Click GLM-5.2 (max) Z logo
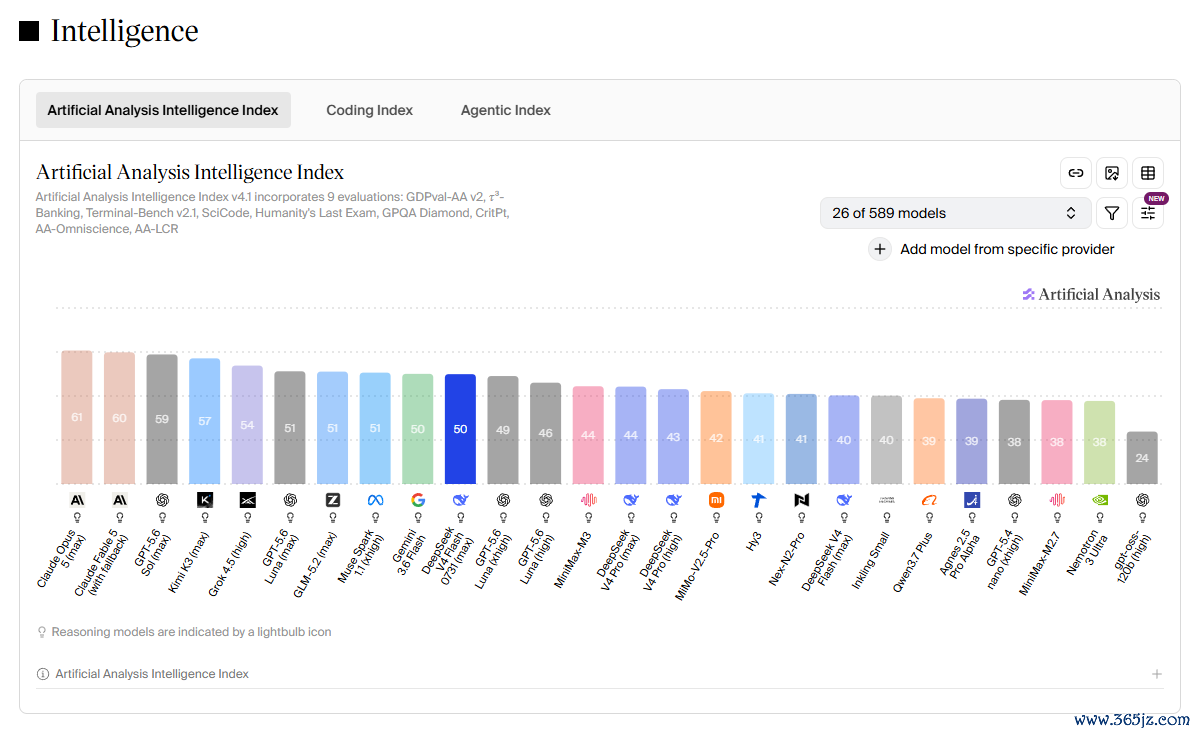 (x=333, y=500)
